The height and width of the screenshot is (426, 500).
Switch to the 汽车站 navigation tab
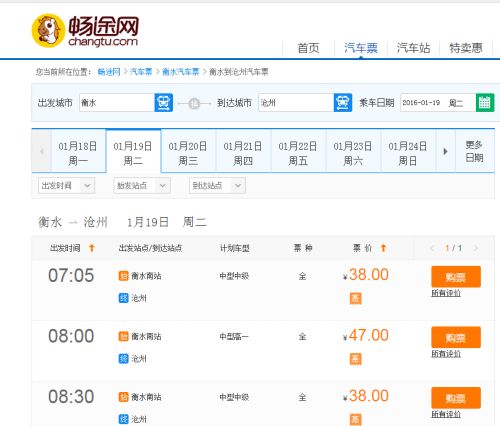point(413,48)
